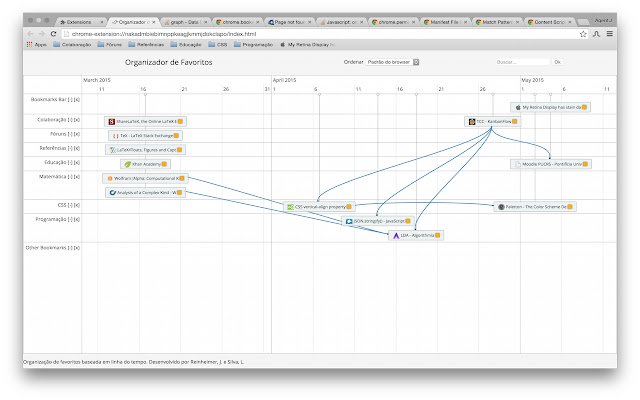Collapse the Educação row with [-]
The height and width of the screenshot is (400, 640).
71,162
